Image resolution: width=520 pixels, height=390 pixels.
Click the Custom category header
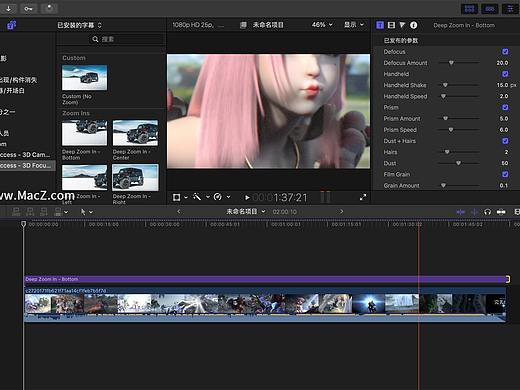click(x=74, y=58)
